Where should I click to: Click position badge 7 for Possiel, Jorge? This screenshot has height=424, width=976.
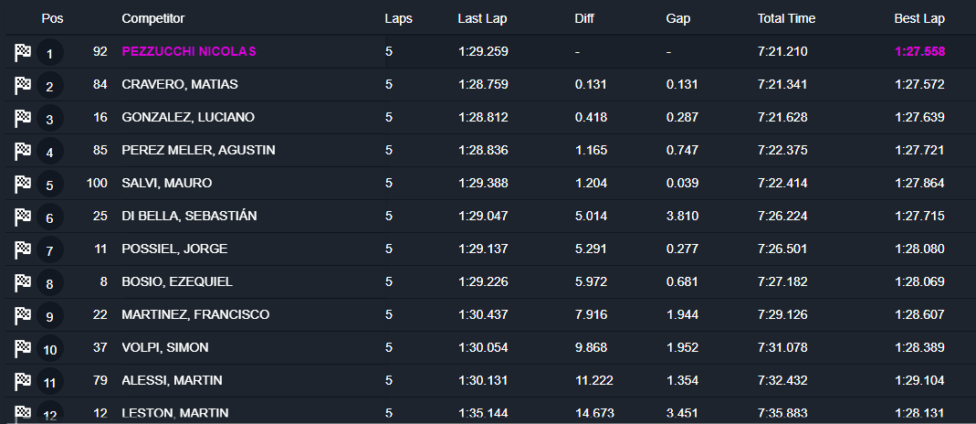[50, 250]
